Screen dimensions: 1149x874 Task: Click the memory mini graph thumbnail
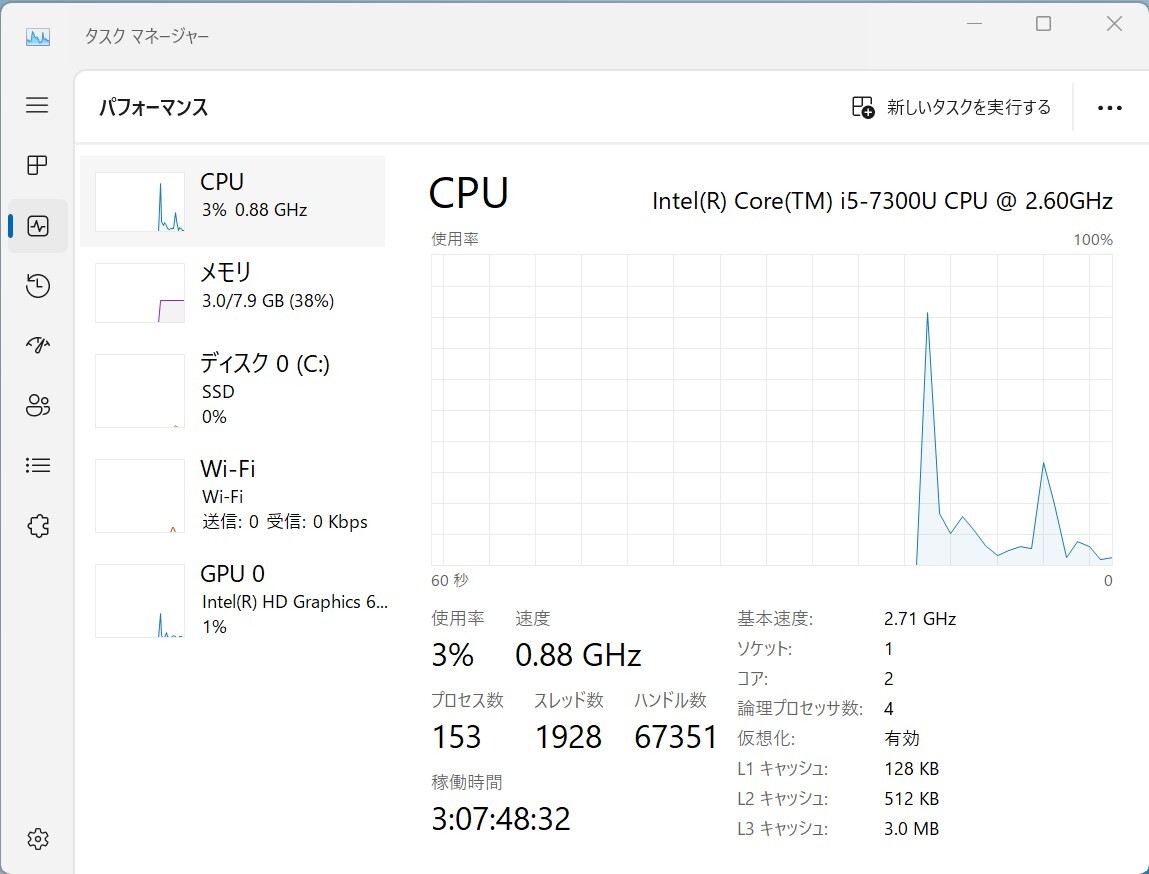click(140, 293)
